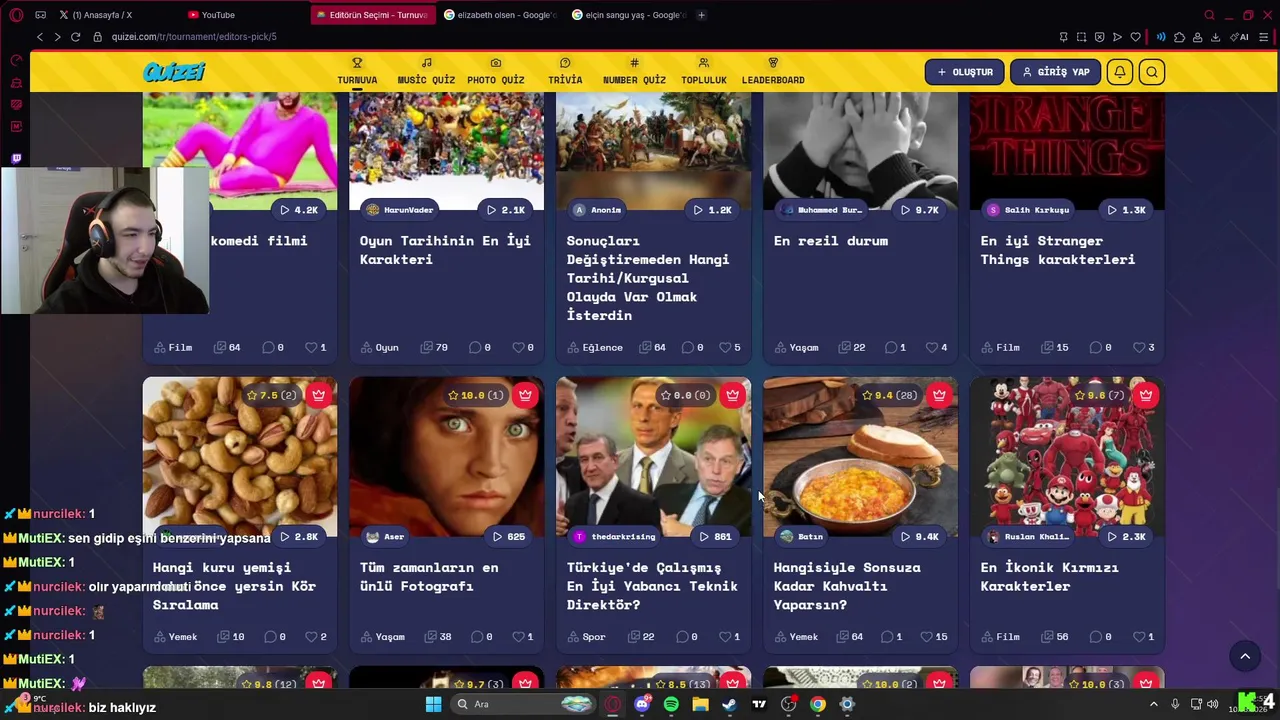Click the Giriş Yap login button
Screen dimensions: 1280x720
(1055, 72)
